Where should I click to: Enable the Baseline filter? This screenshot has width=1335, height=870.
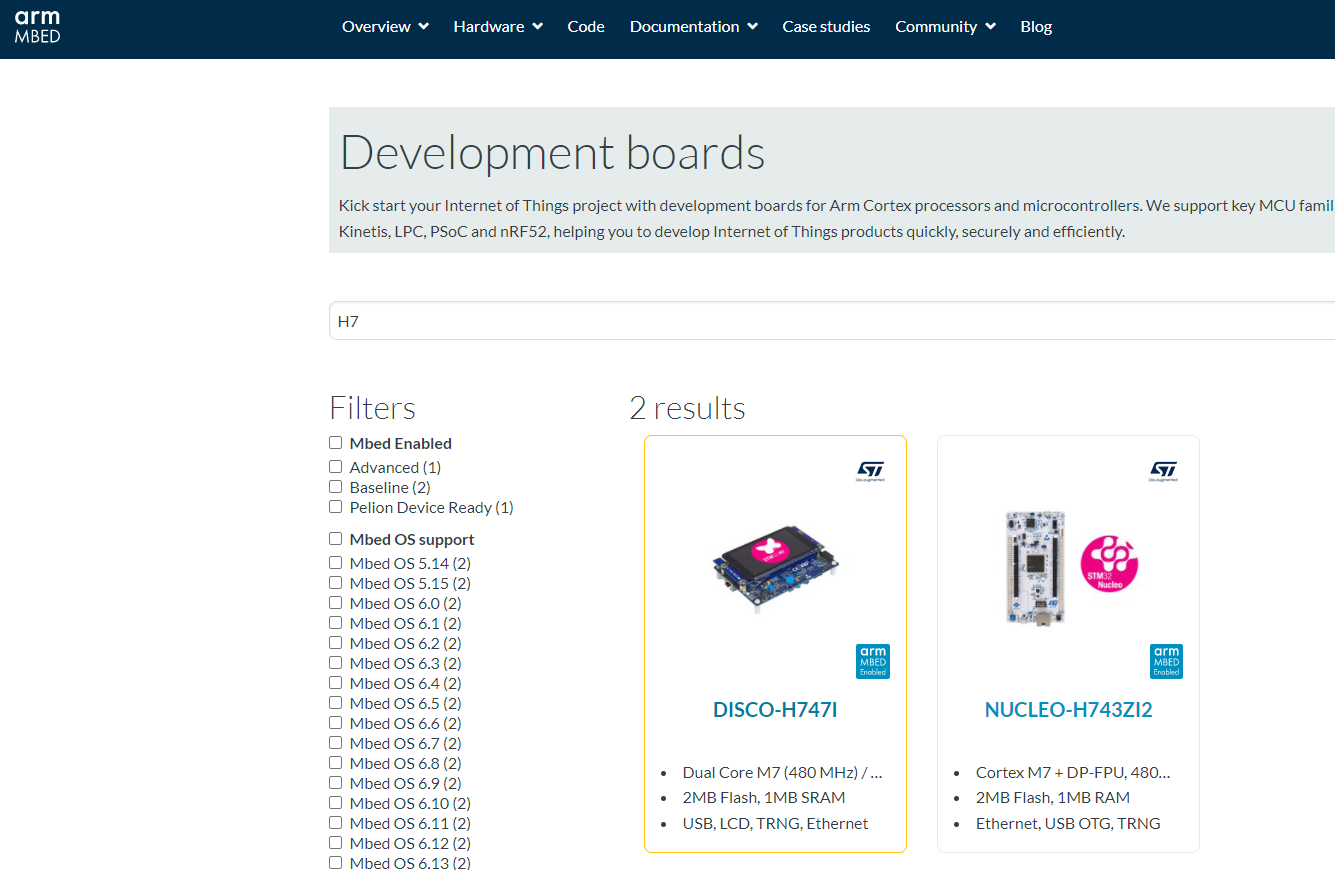pyautogui.click(x=335, y=486)
